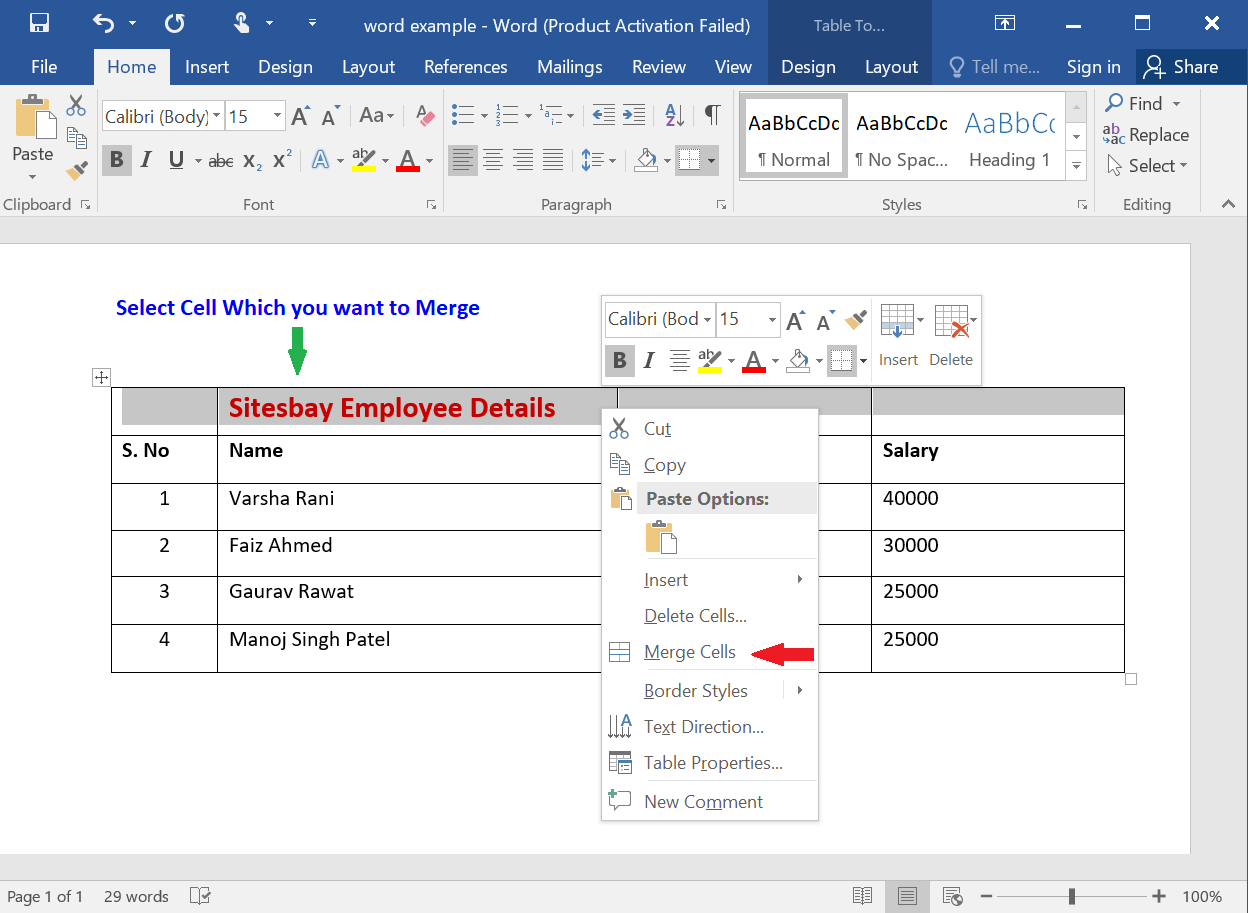Switch to the Mailings tab
Screen dimensions: 1248x913
570,67
